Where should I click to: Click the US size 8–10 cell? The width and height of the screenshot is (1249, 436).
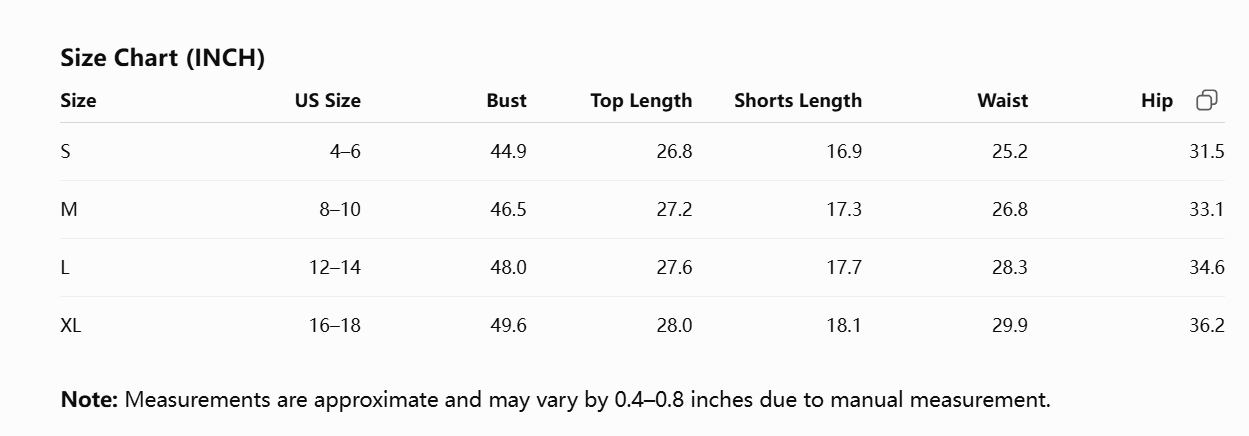coord(340,210)
